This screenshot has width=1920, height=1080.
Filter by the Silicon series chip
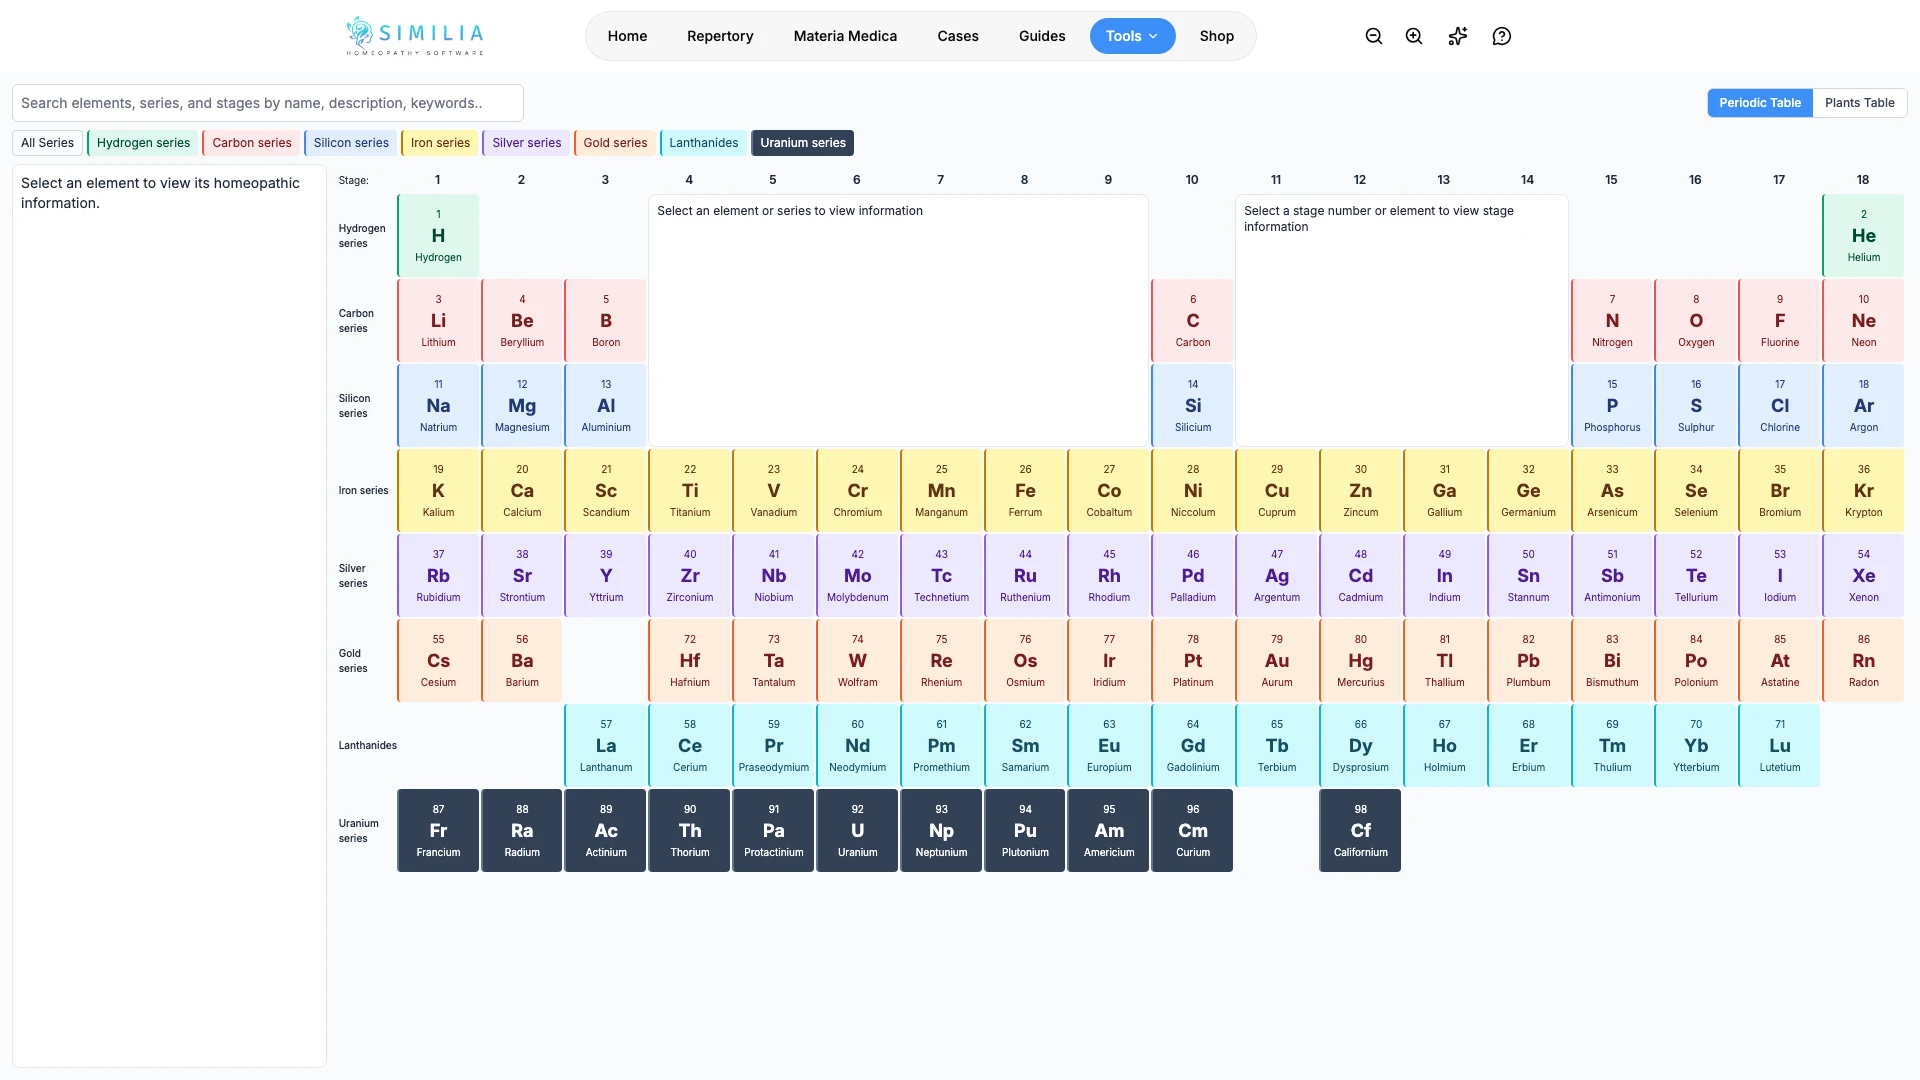point(351,143)
